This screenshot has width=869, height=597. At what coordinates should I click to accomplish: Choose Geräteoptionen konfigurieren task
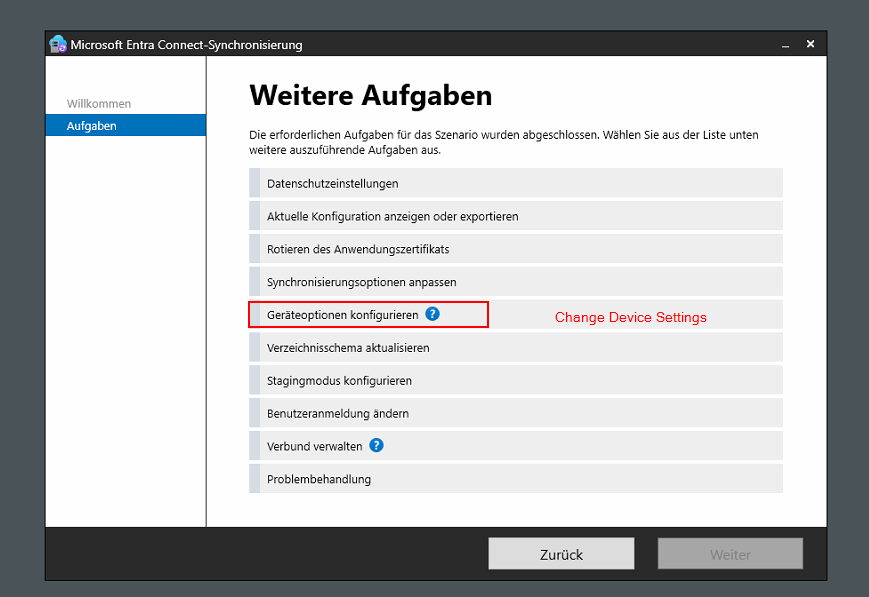pyautogui.click(x=515, y=315)
